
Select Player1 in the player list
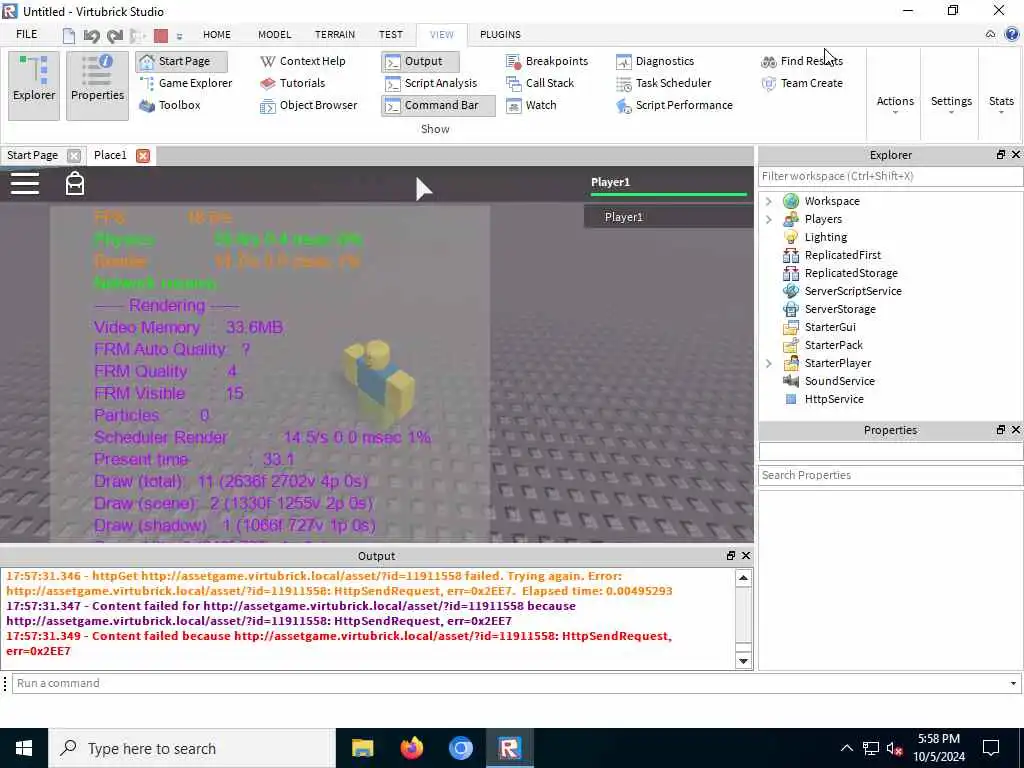(668, 217)
